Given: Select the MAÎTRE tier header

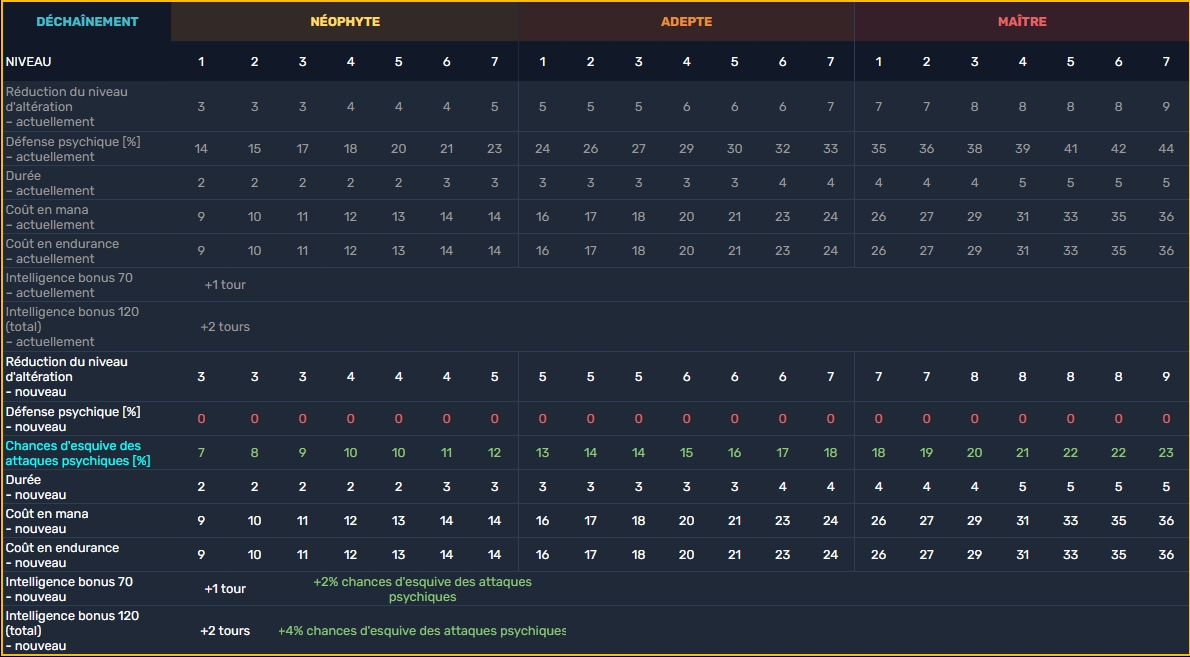Looking at the screenshot, I should [1022, 21].
